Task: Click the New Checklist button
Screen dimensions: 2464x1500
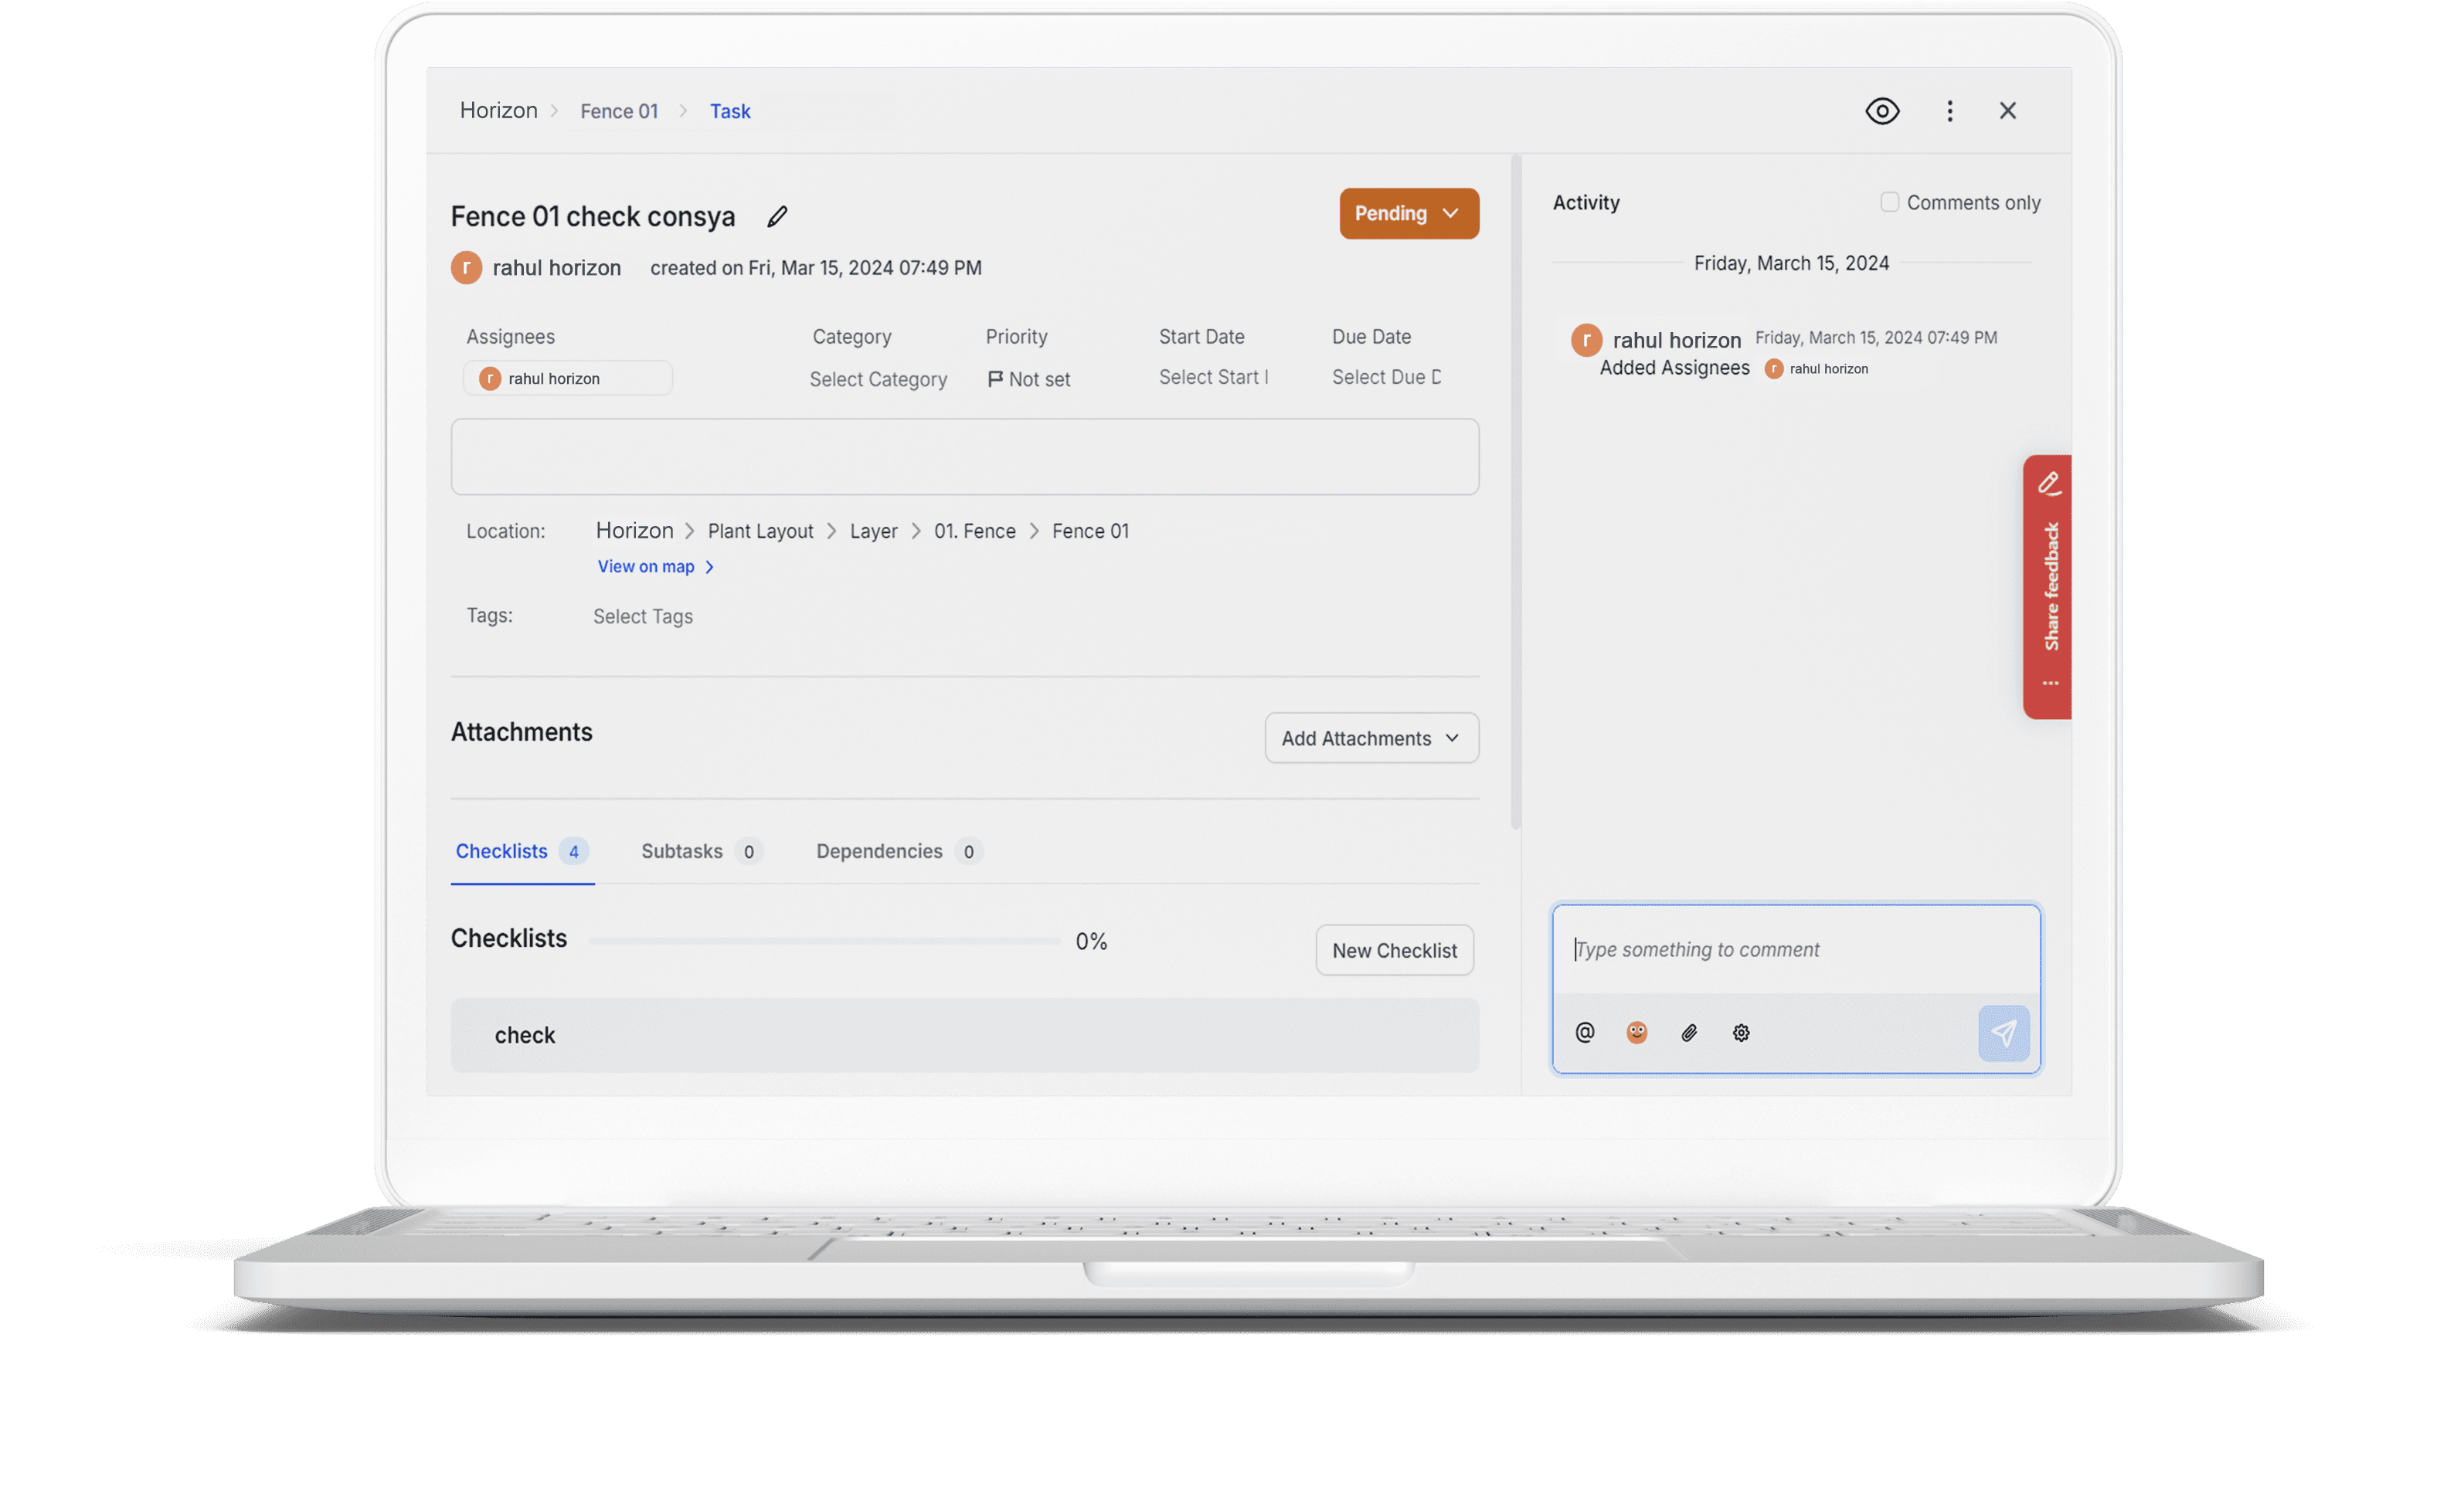Action: tap(1394, 950)
